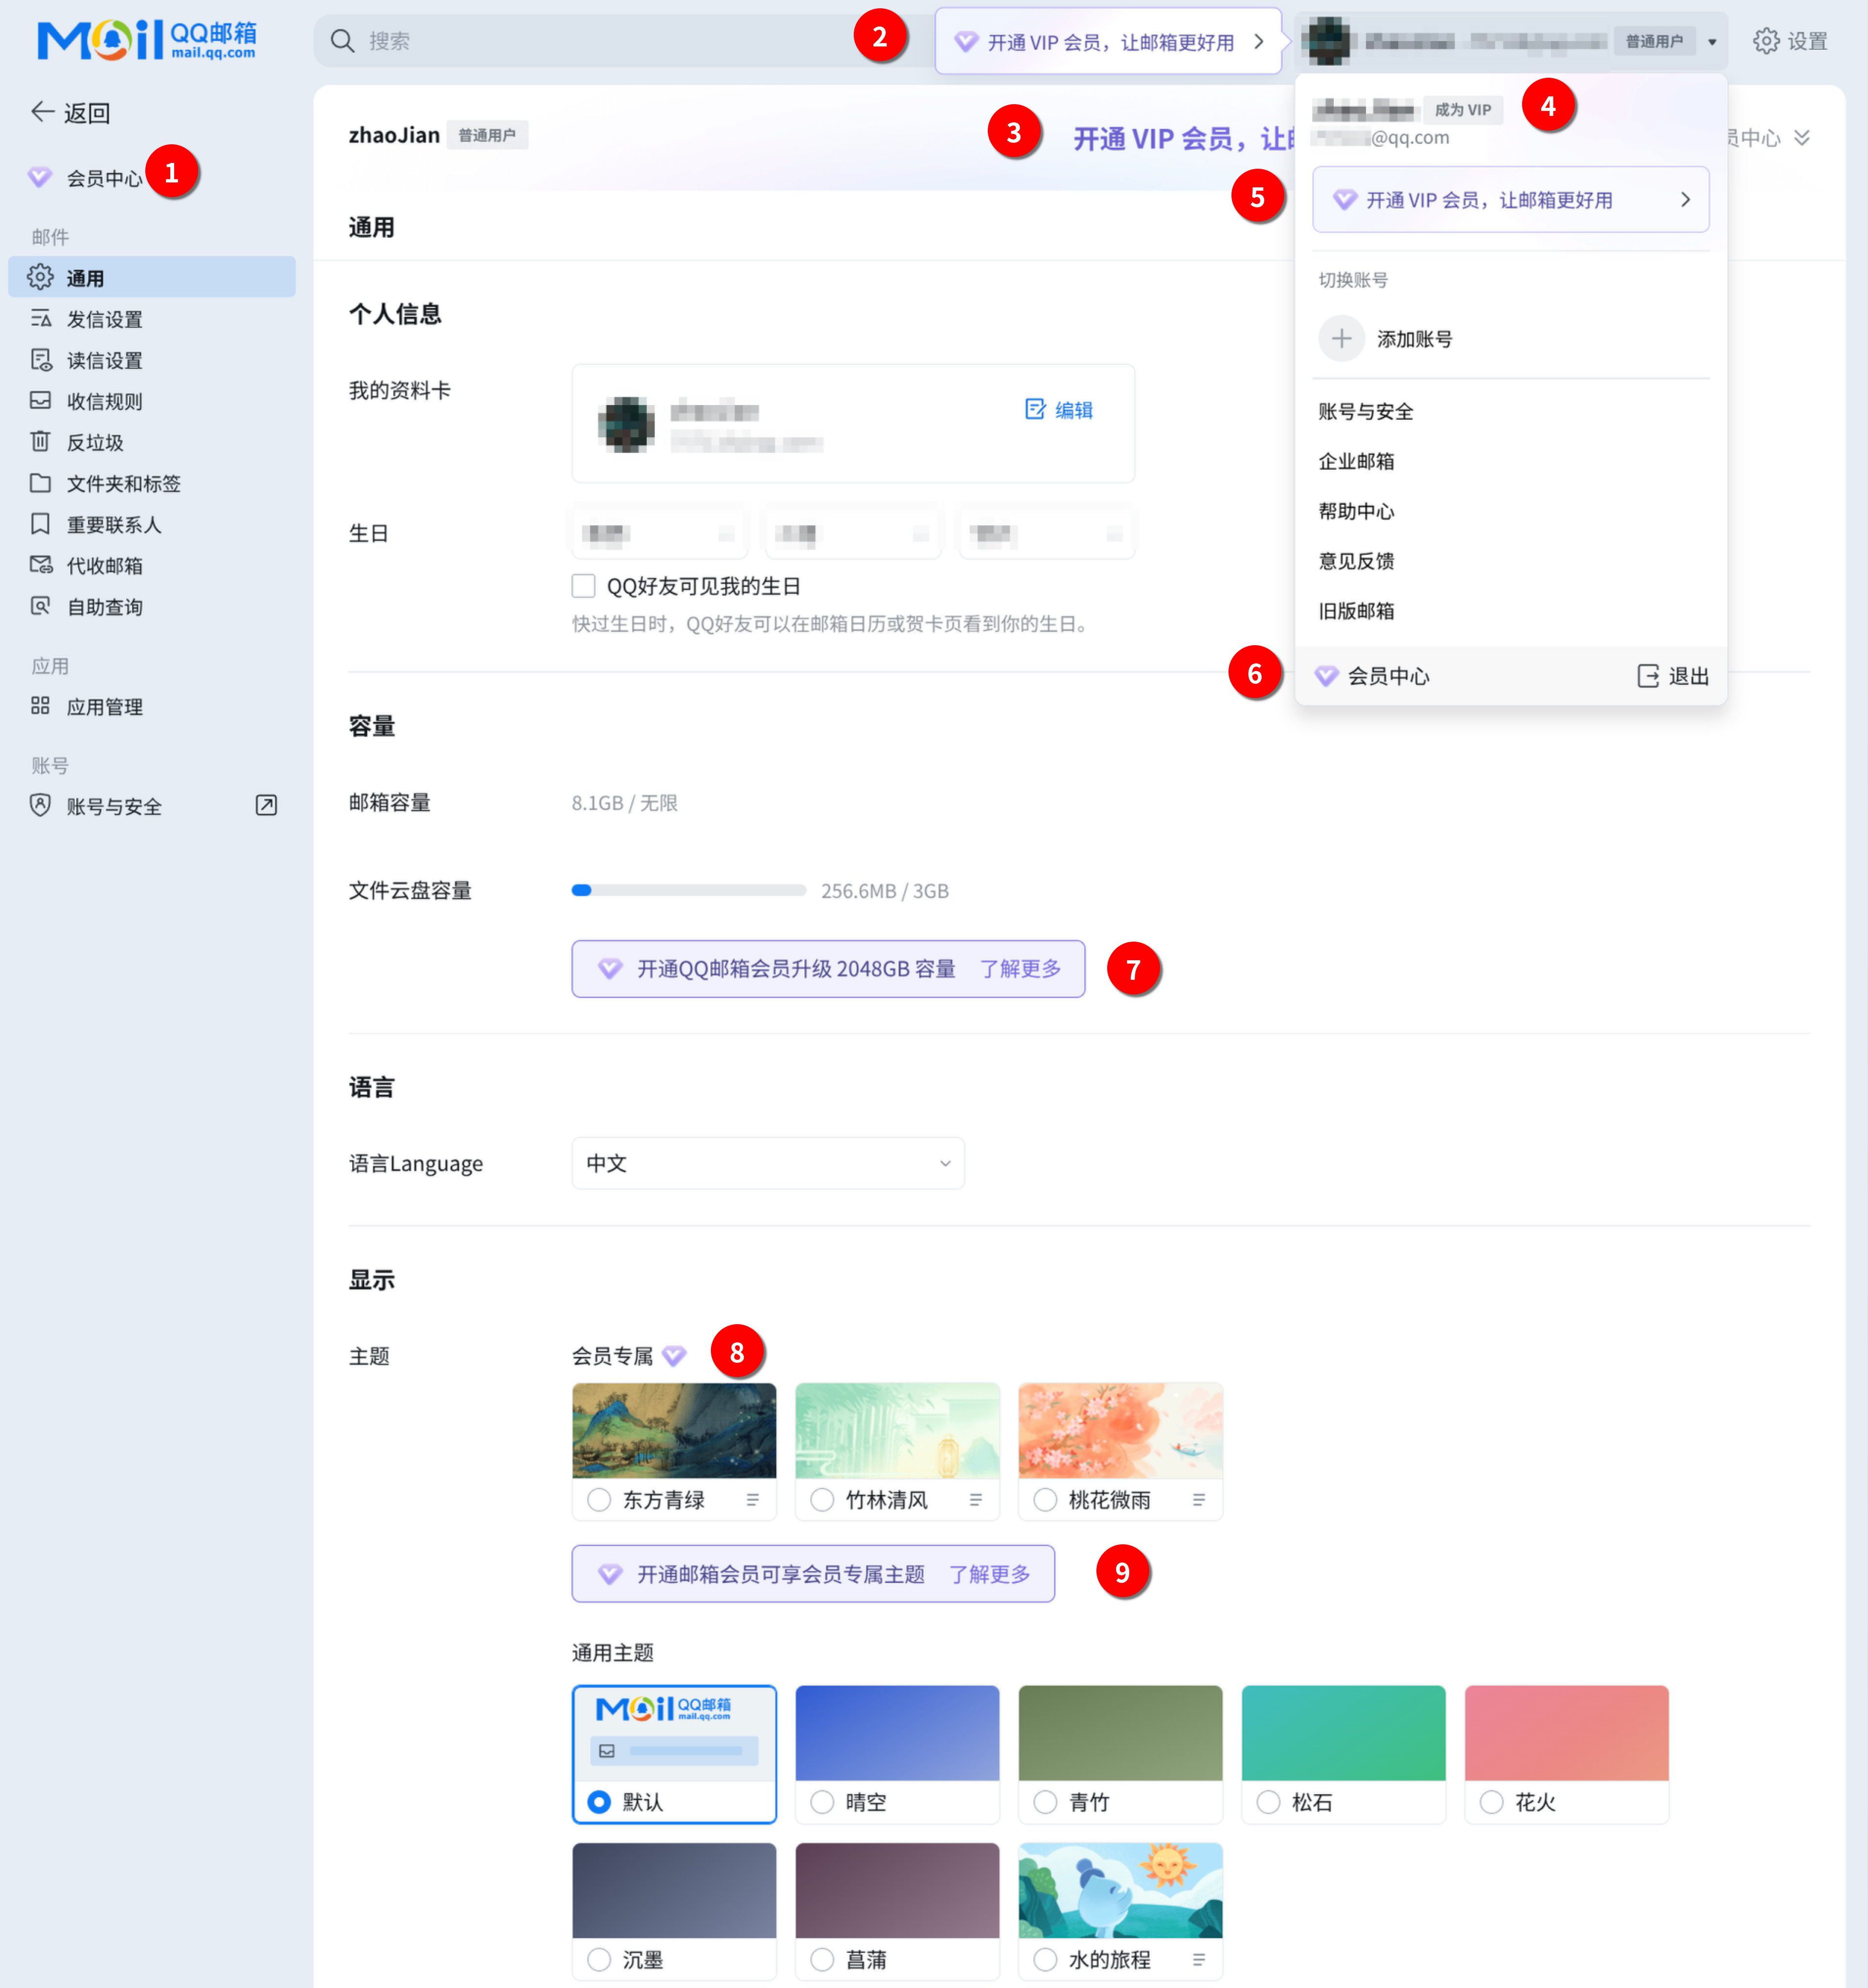Open 发信设置 in the sidebar
The width and height of the screenshot is (1868, 1988).
tap(104, 319)
